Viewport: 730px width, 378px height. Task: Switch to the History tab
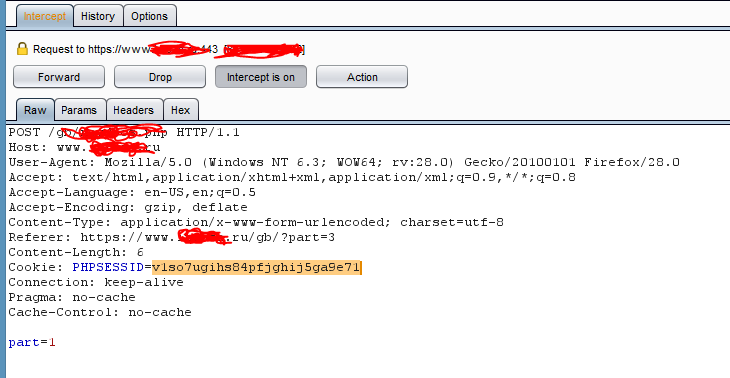coord(98,16)
